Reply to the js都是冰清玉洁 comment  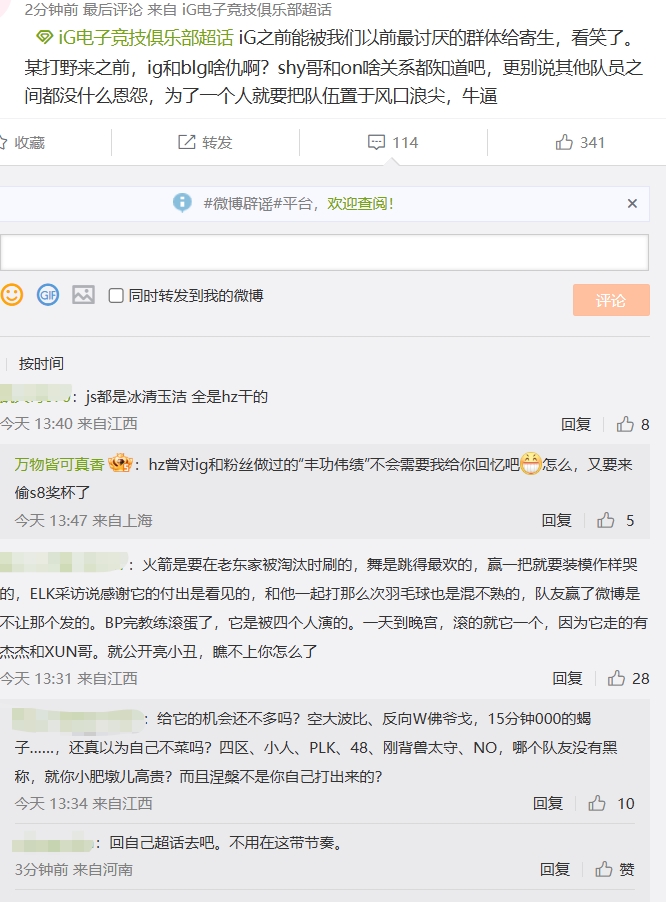[x=576, y=425]
